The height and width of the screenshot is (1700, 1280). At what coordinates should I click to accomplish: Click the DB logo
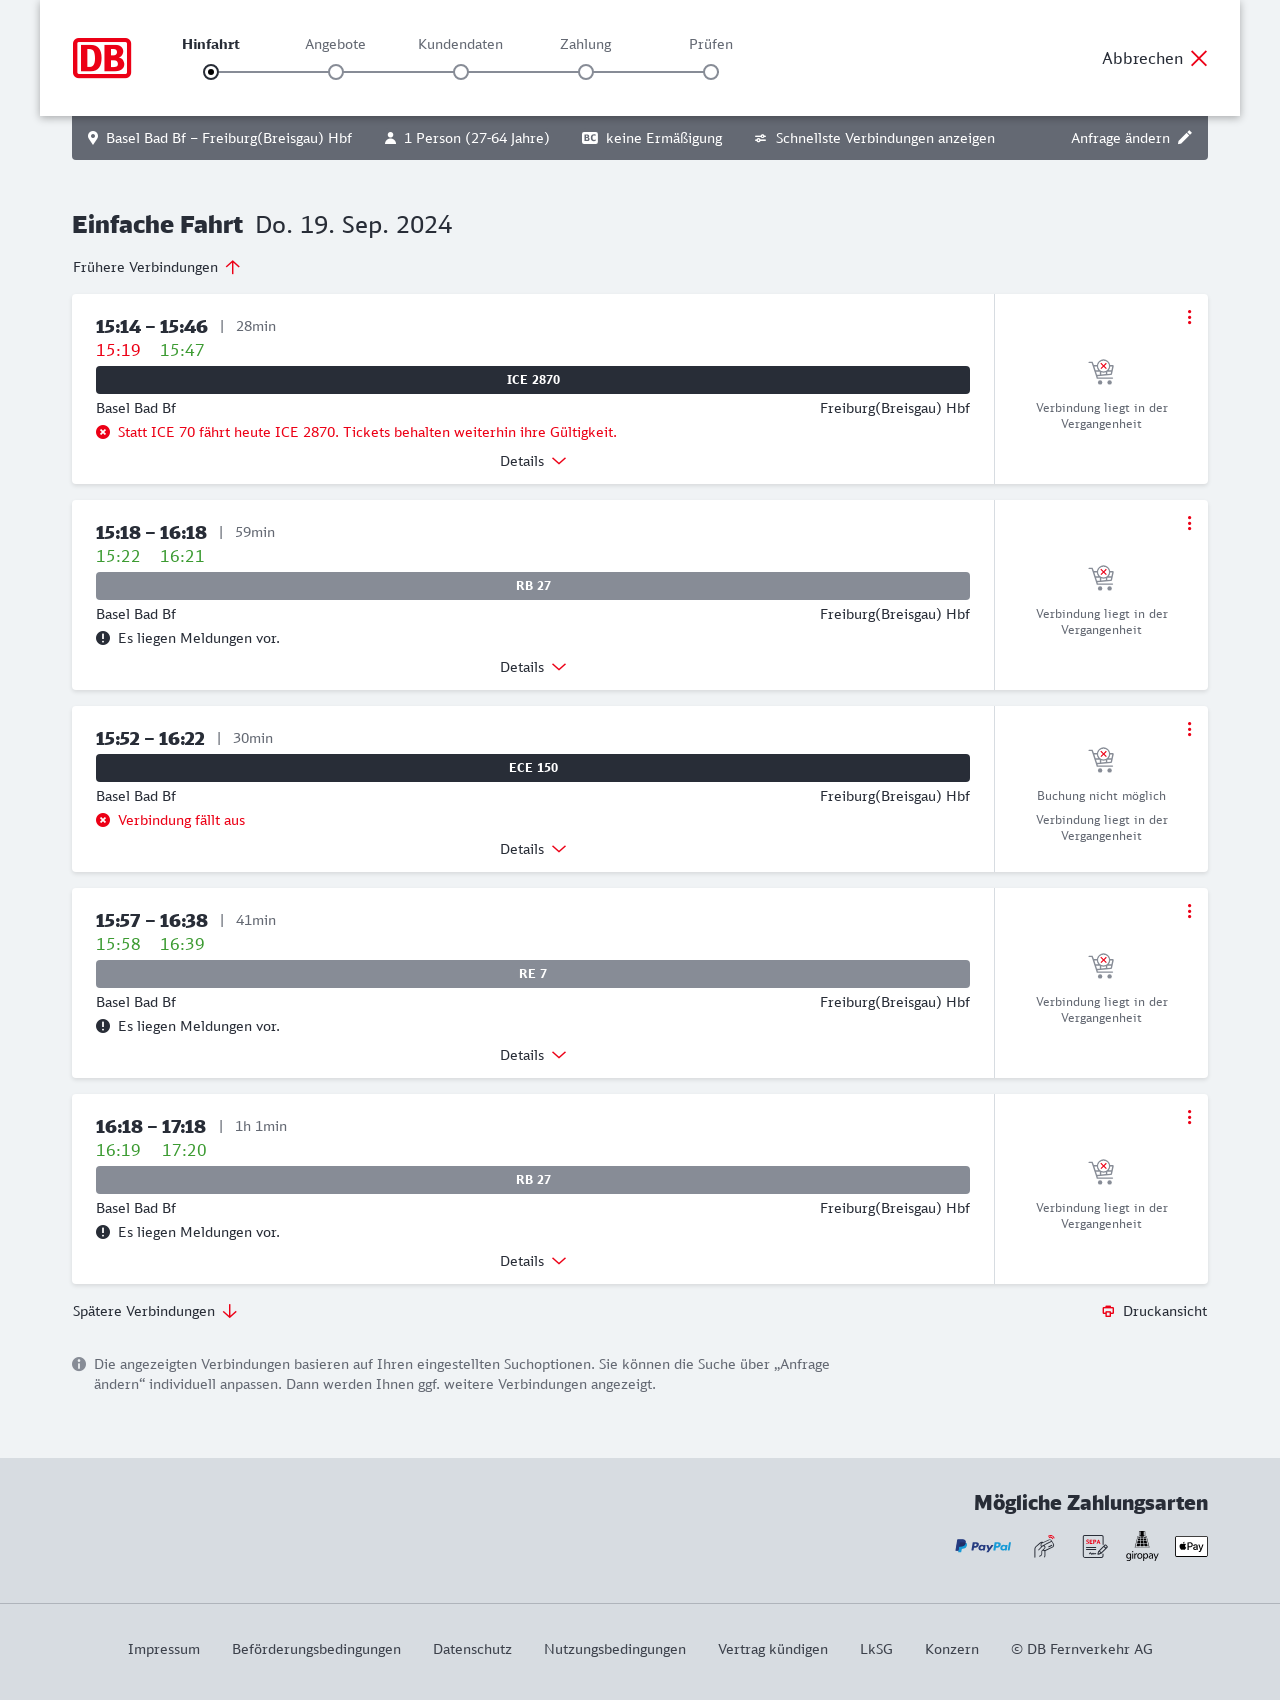[102, 58]
